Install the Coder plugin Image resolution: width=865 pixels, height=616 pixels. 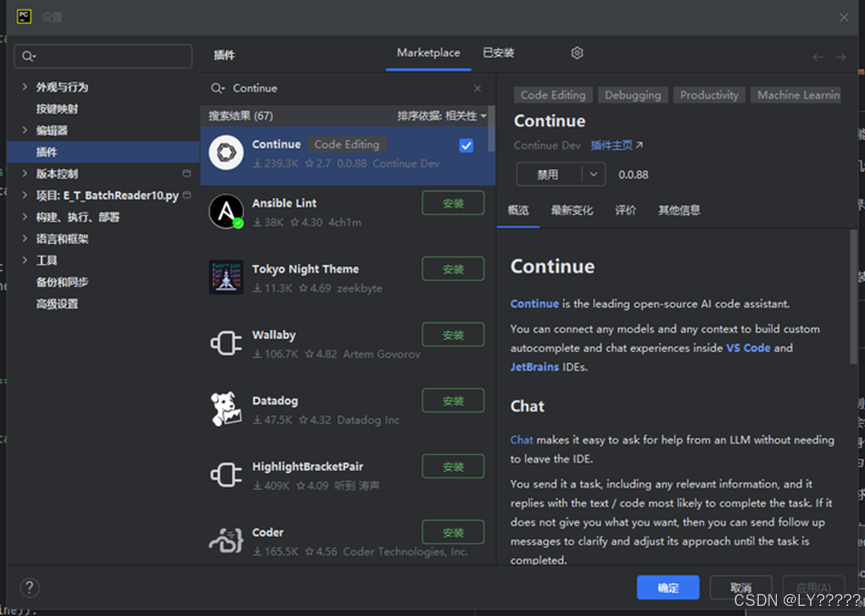[453, 532]
